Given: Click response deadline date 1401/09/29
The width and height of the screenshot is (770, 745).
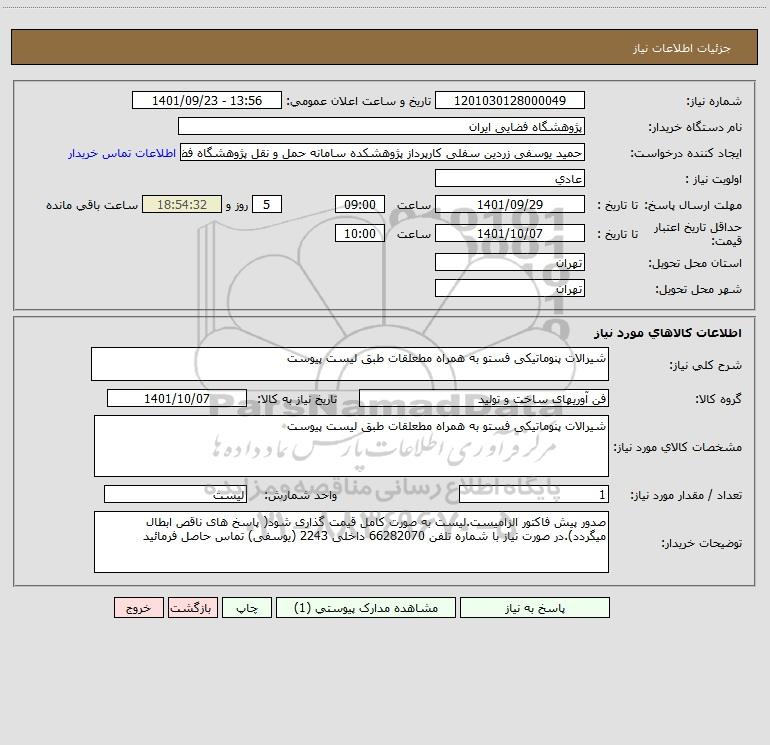Looking at the screenshot, I should point(510,204).
